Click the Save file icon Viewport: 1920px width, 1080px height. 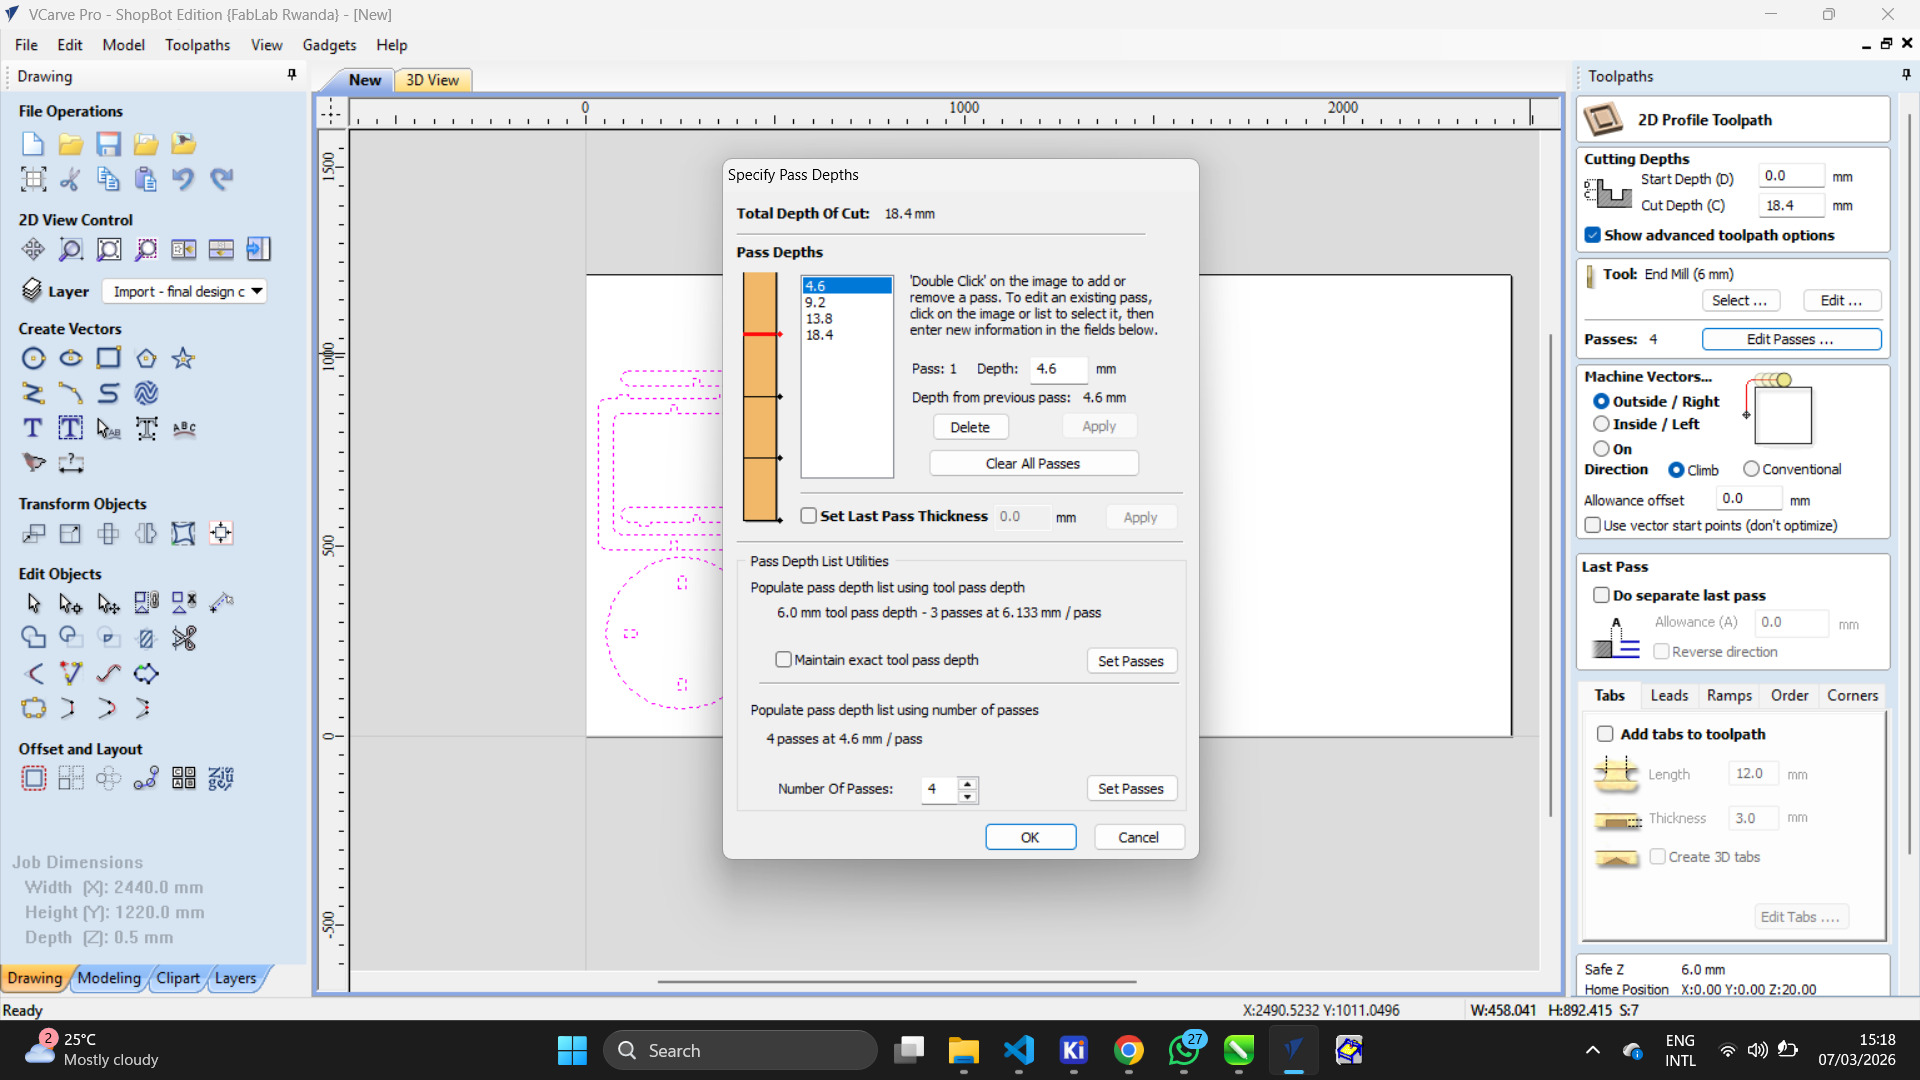click(x=108, y=144)
